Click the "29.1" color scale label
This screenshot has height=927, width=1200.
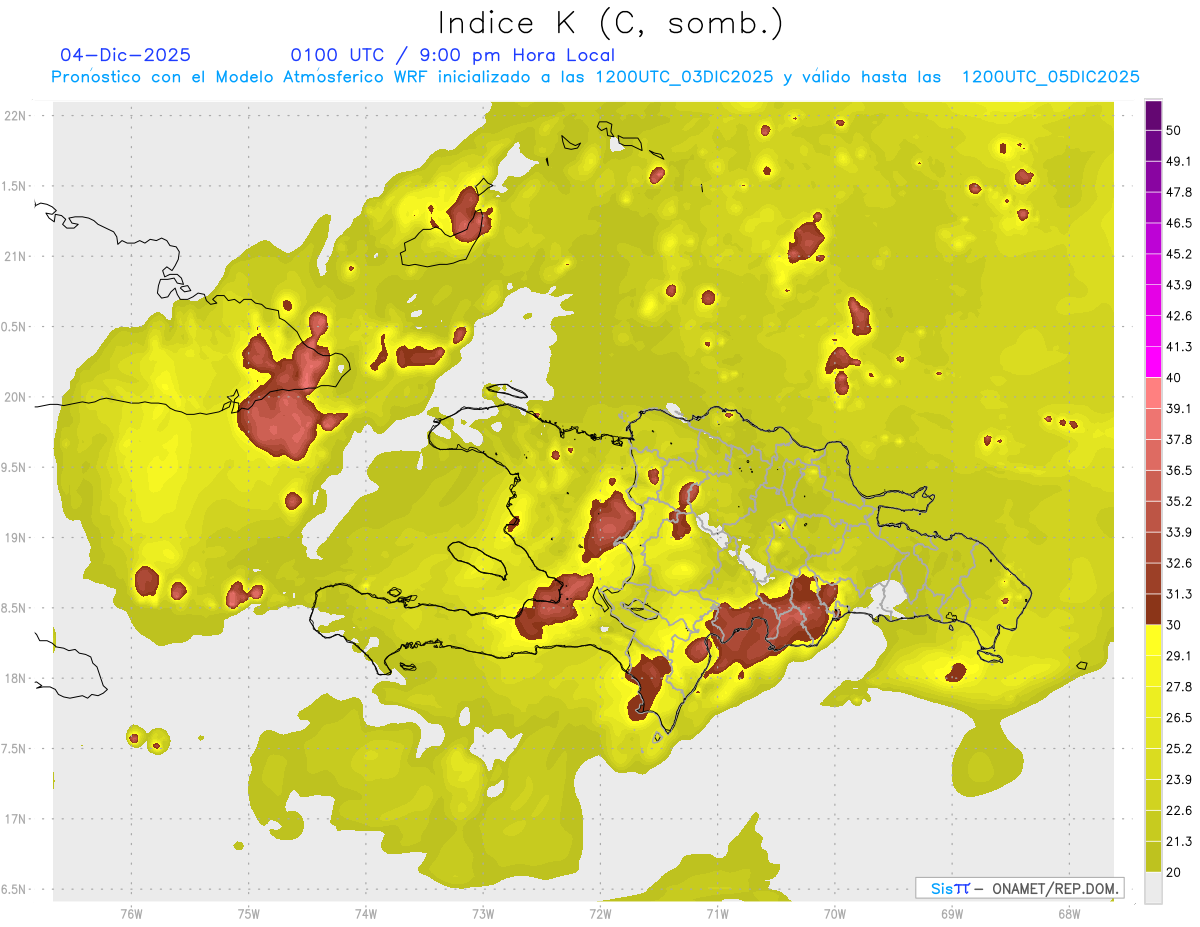(1179, 656)
